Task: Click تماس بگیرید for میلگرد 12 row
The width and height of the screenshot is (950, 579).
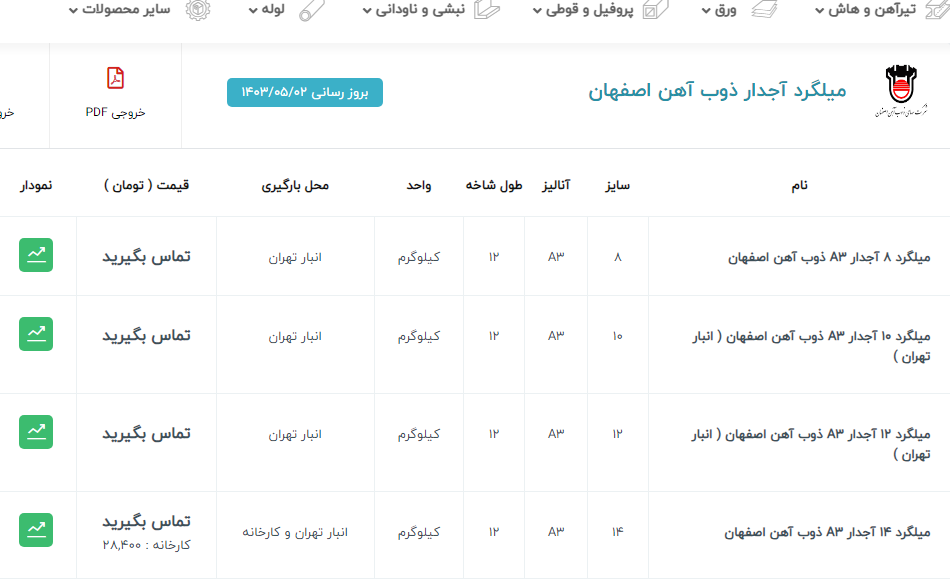Action: click(146, 433)
